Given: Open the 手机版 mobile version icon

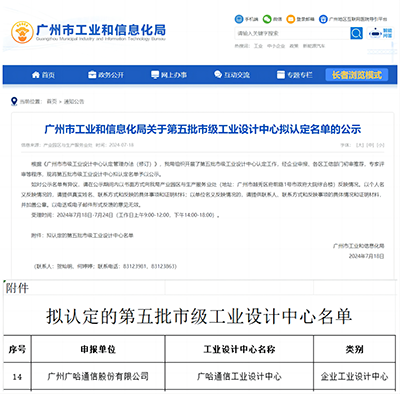Looking at the screenshot, I should tap(239, 19).
